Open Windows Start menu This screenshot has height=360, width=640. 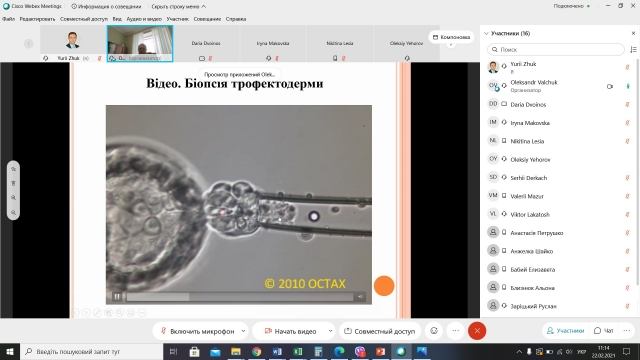tap(10, 351)
